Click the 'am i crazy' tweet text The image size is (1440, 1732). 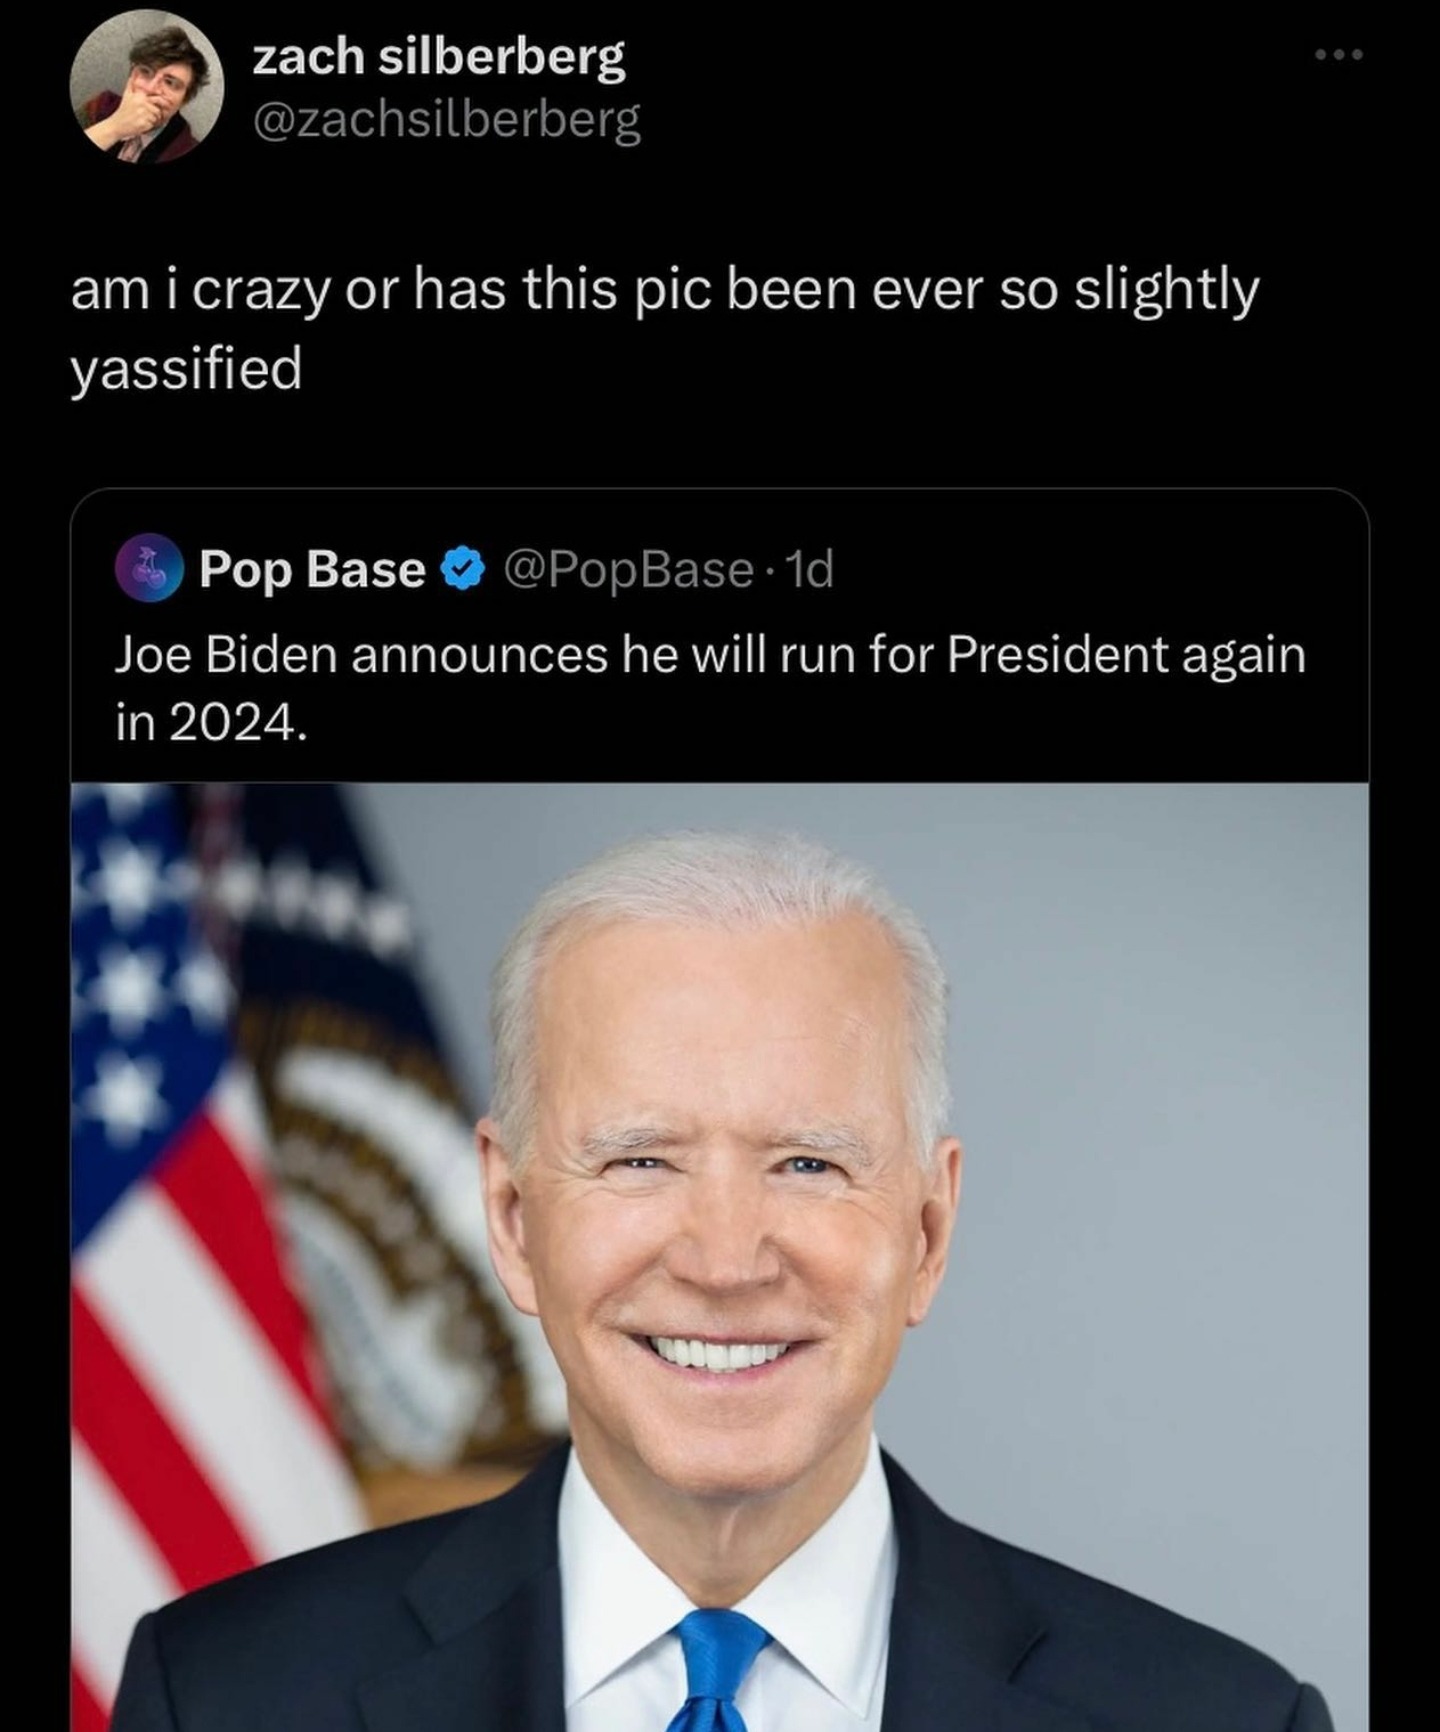(664, 292)
